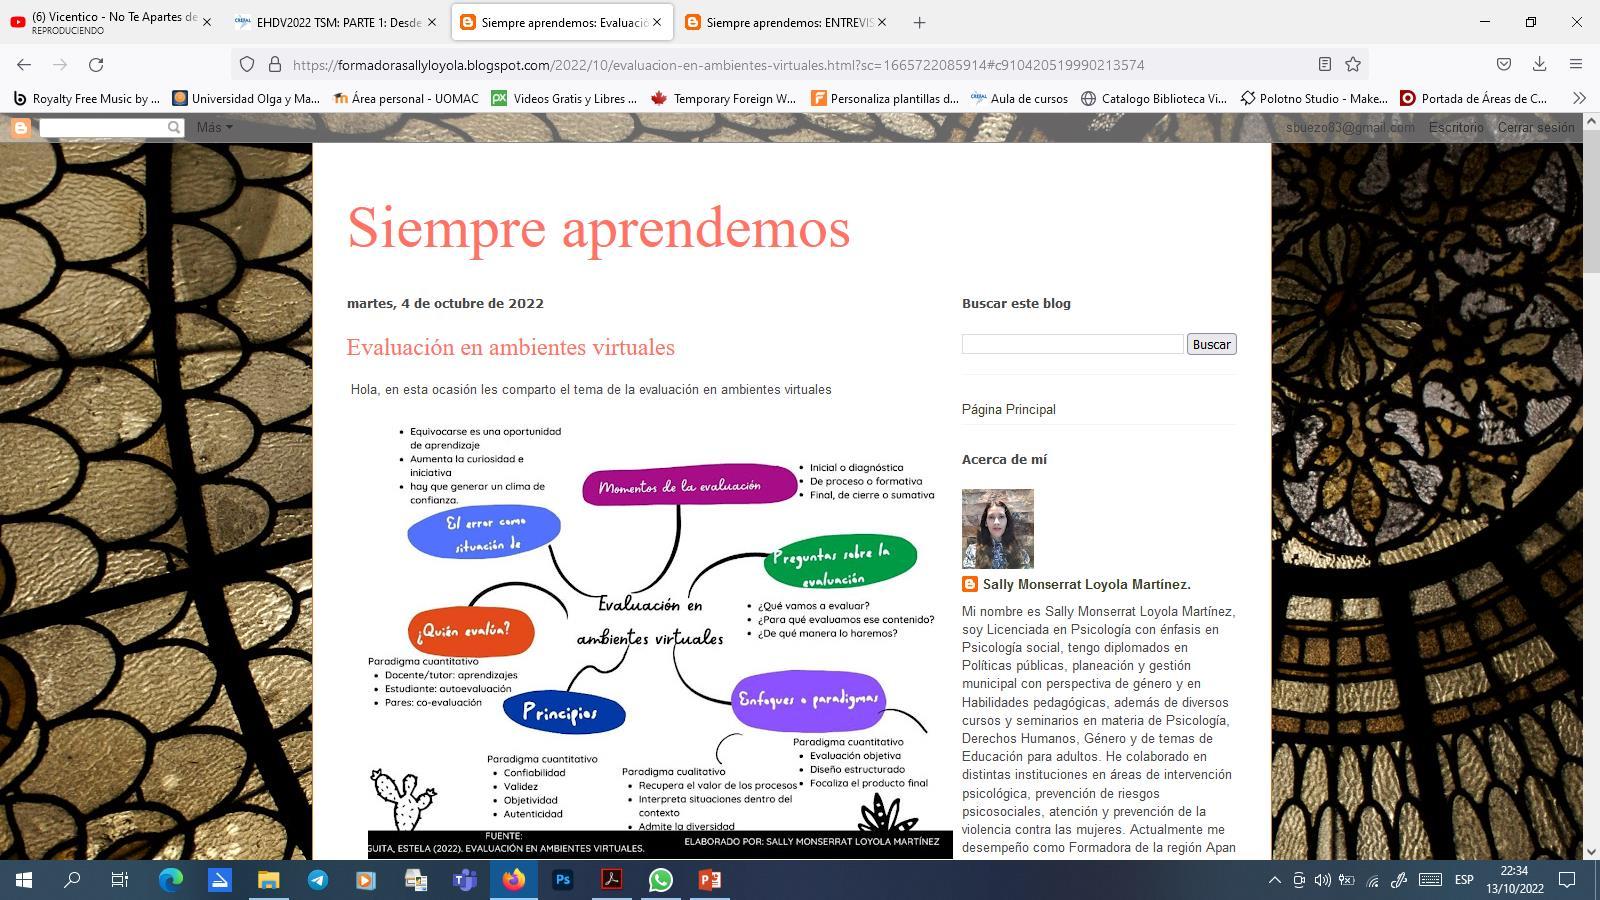This screenshot has height=900, width=1600.
Task: Go to Escritorio in the Blogger navbar
Action: 1456,128
